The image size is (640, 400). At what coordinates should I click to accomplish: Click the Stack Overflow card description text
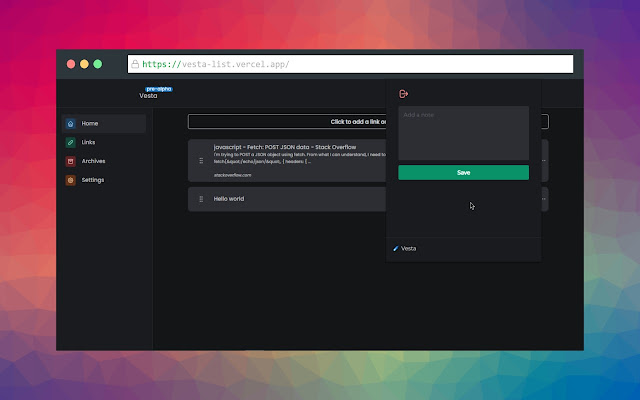[x=299, y=158]
